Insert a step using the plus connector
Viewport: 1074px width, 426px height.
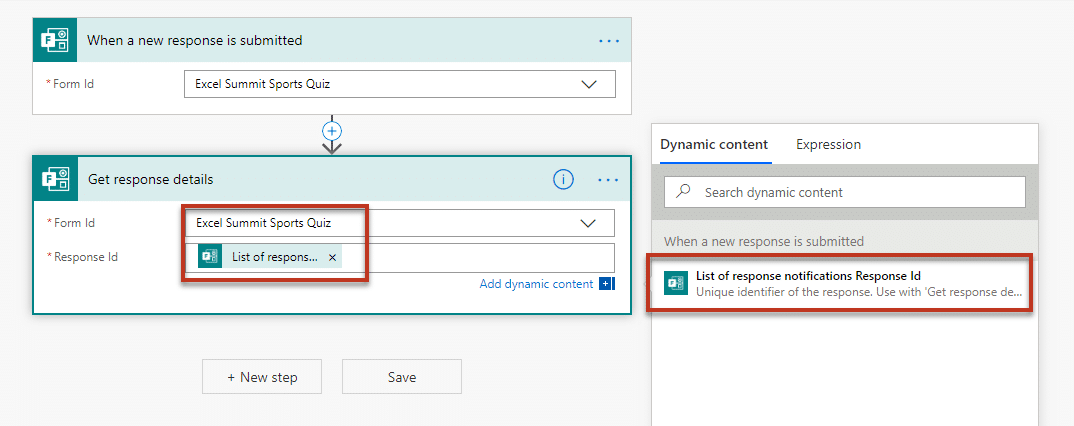(332, 131)
